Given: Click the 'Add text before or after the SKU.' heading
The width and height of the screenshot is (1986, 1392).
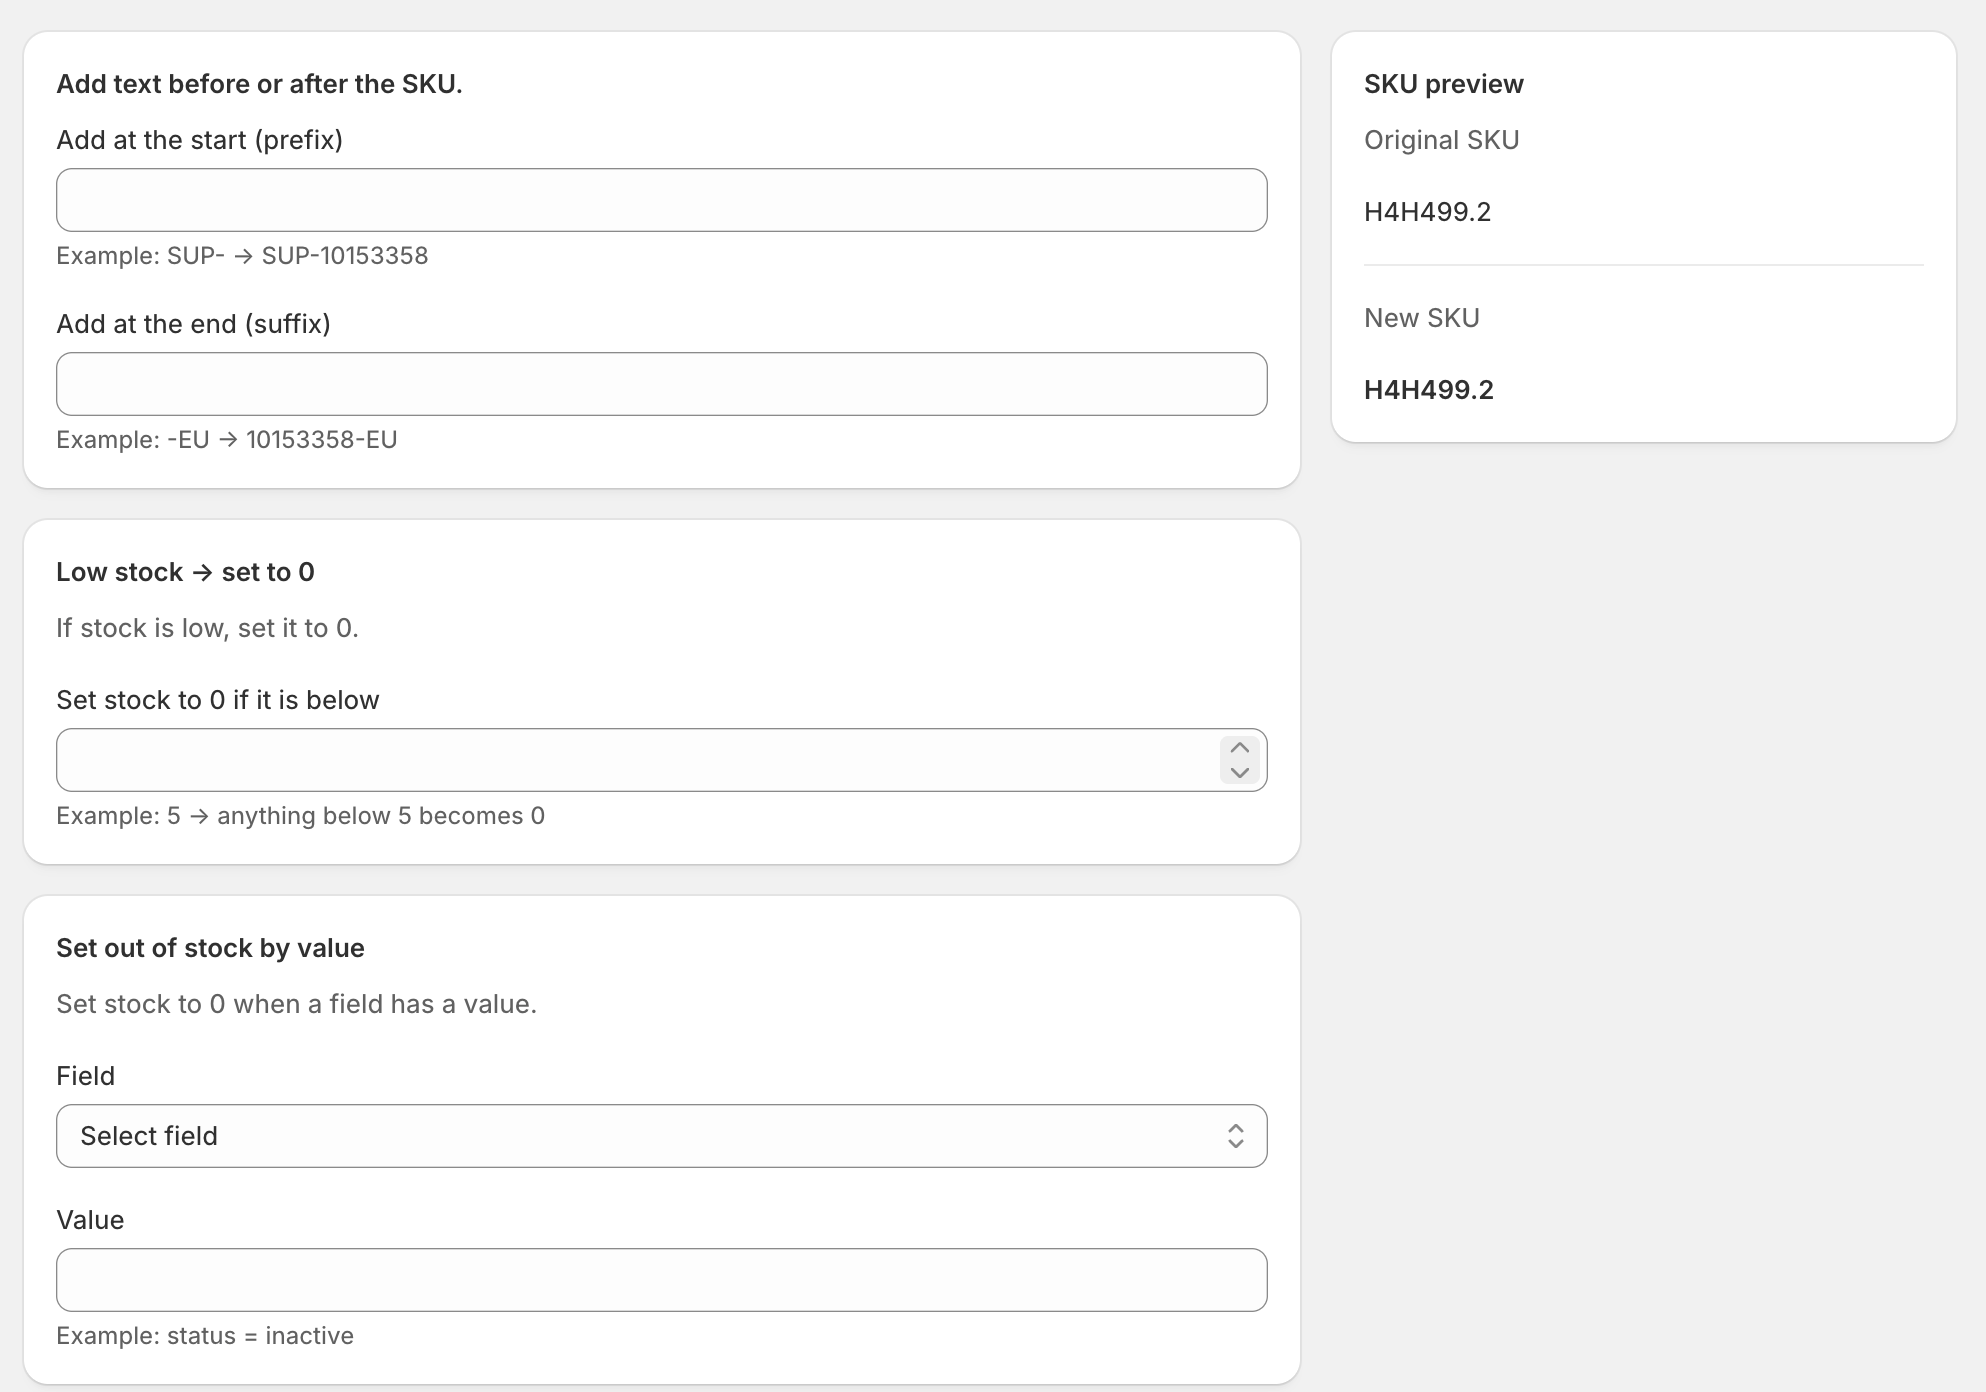Looking at the screenshot, I should 259,84.
